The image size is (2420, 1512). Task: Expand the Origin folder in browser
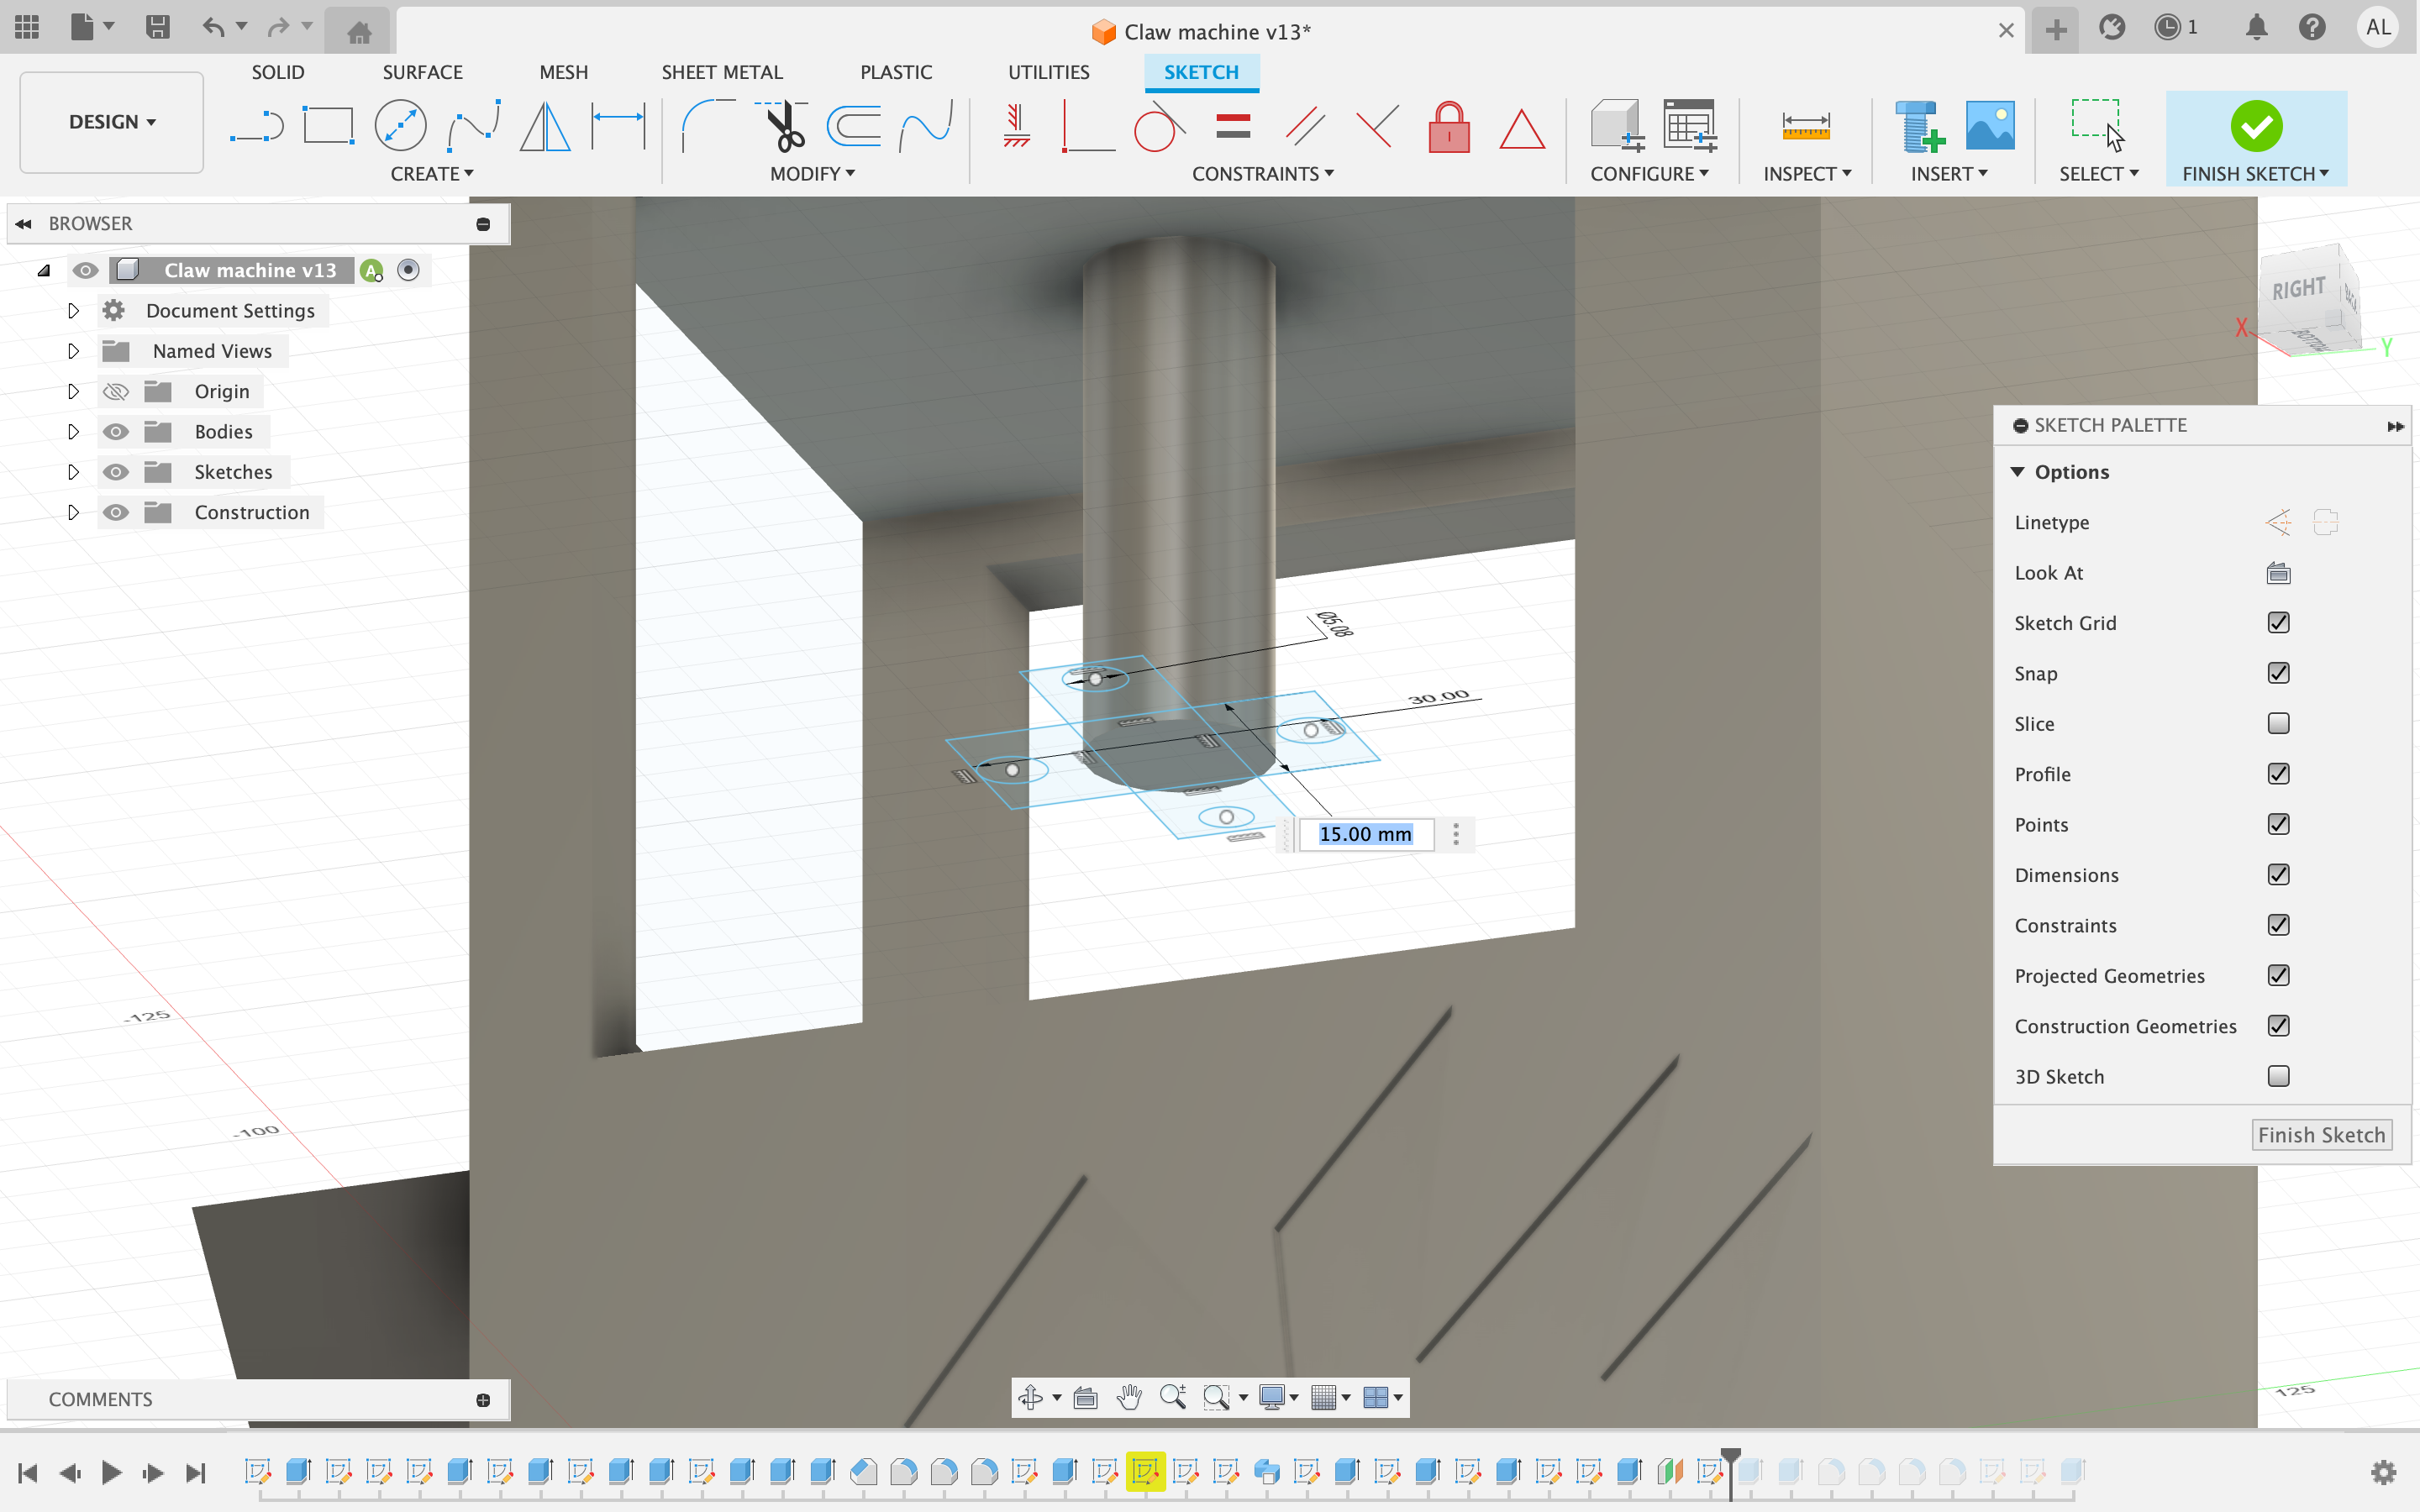71,391
